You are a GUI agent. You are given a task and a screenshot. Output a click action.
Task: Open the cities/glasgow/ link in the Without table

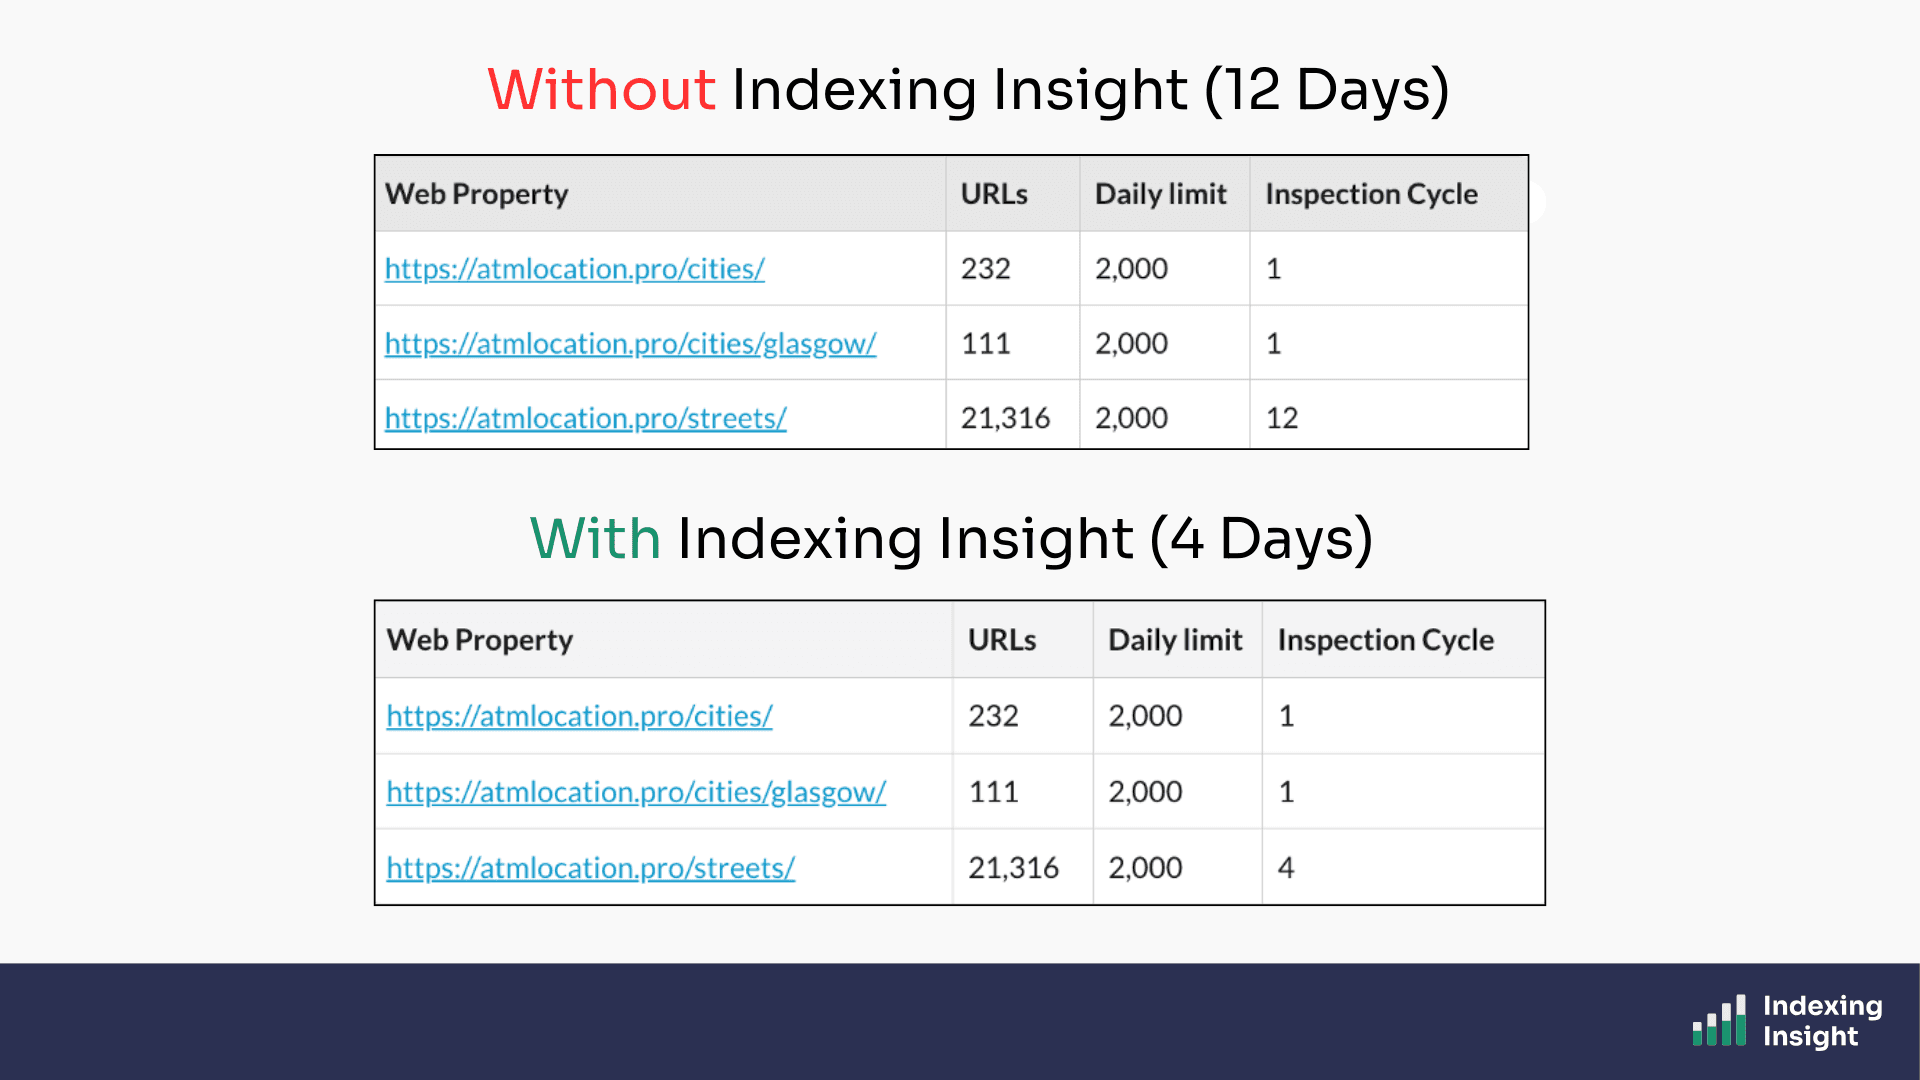[630, 344]
